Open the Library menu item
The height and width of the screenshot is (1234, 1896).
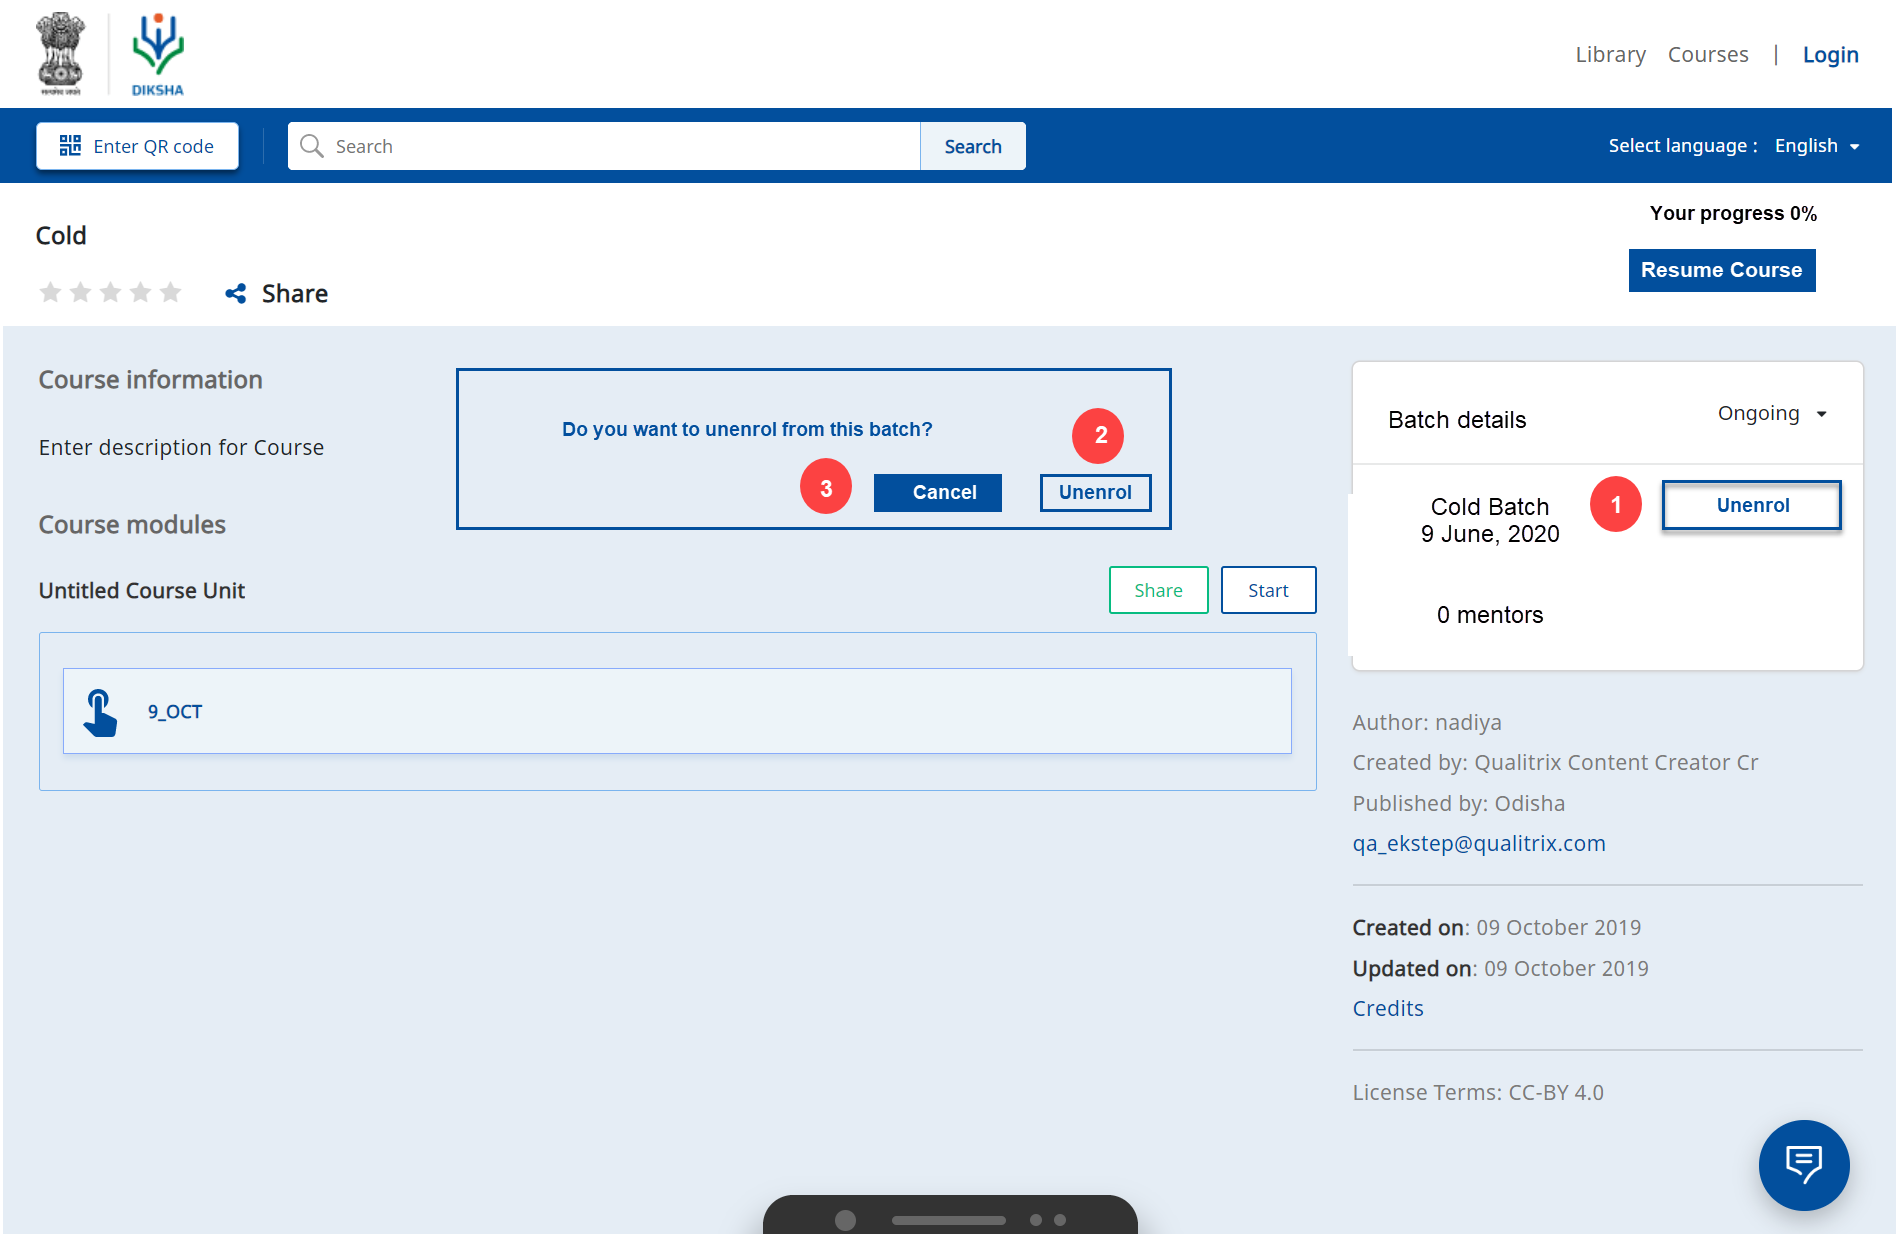pyautogui.click(x=1610, y=55)
